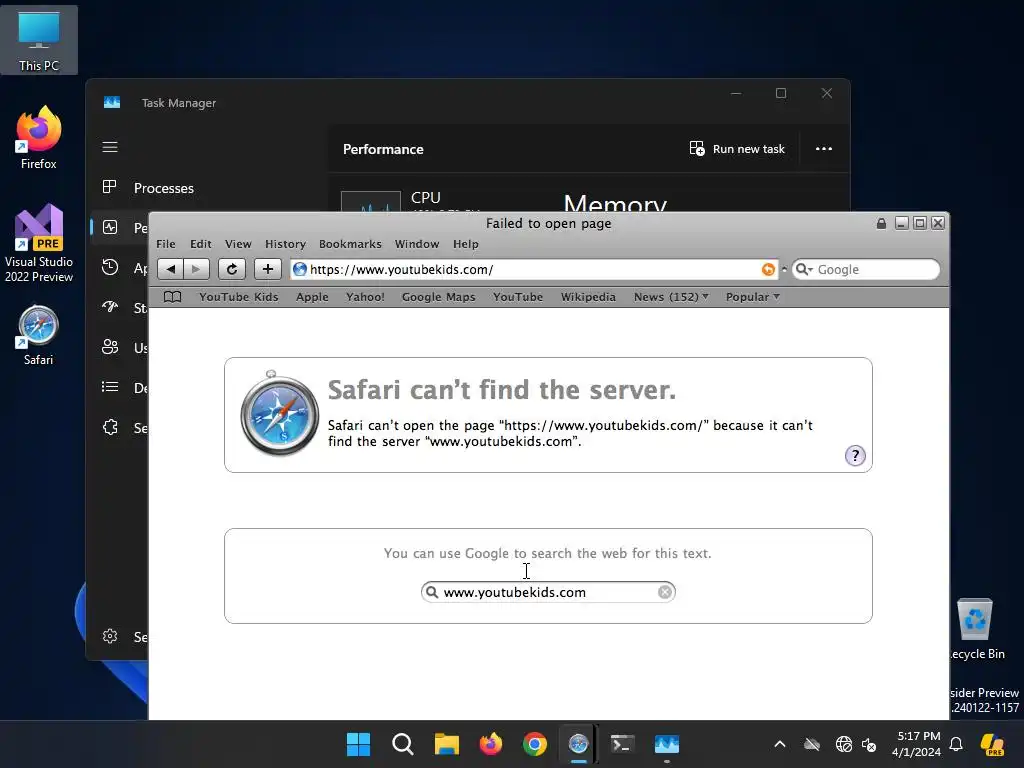Show hidden tray icons chevron
Image resolution: width=1024 pixels, height=768 pixels.
click(780, 744)
